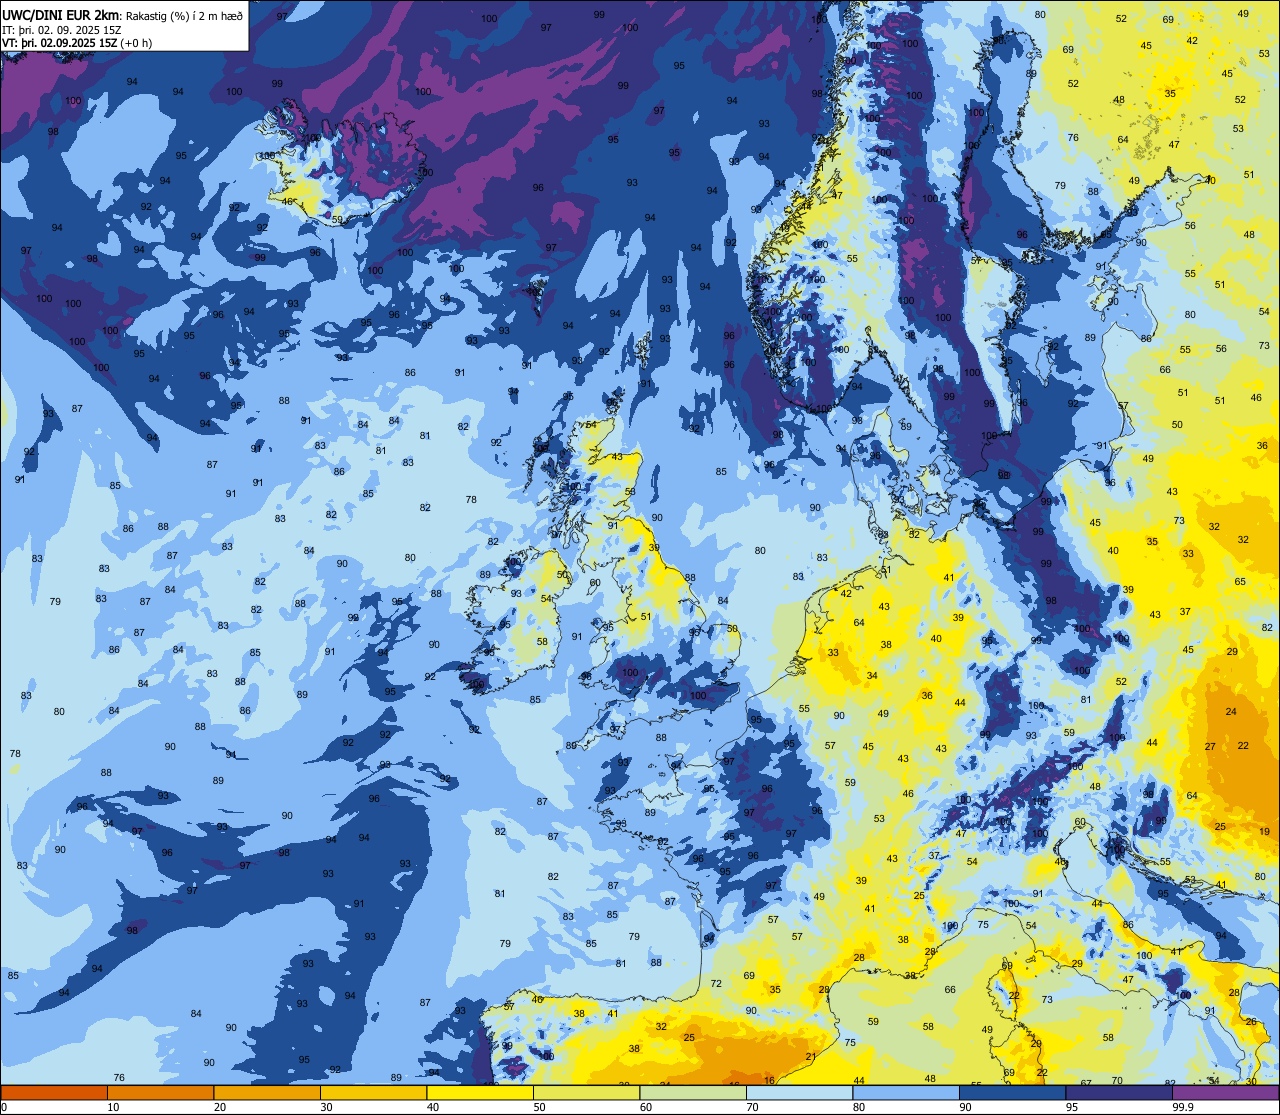Pick the 30–40 golden legend swatch
The width and height of the screenshot is (1280, 1115).
pos(373,1092)
